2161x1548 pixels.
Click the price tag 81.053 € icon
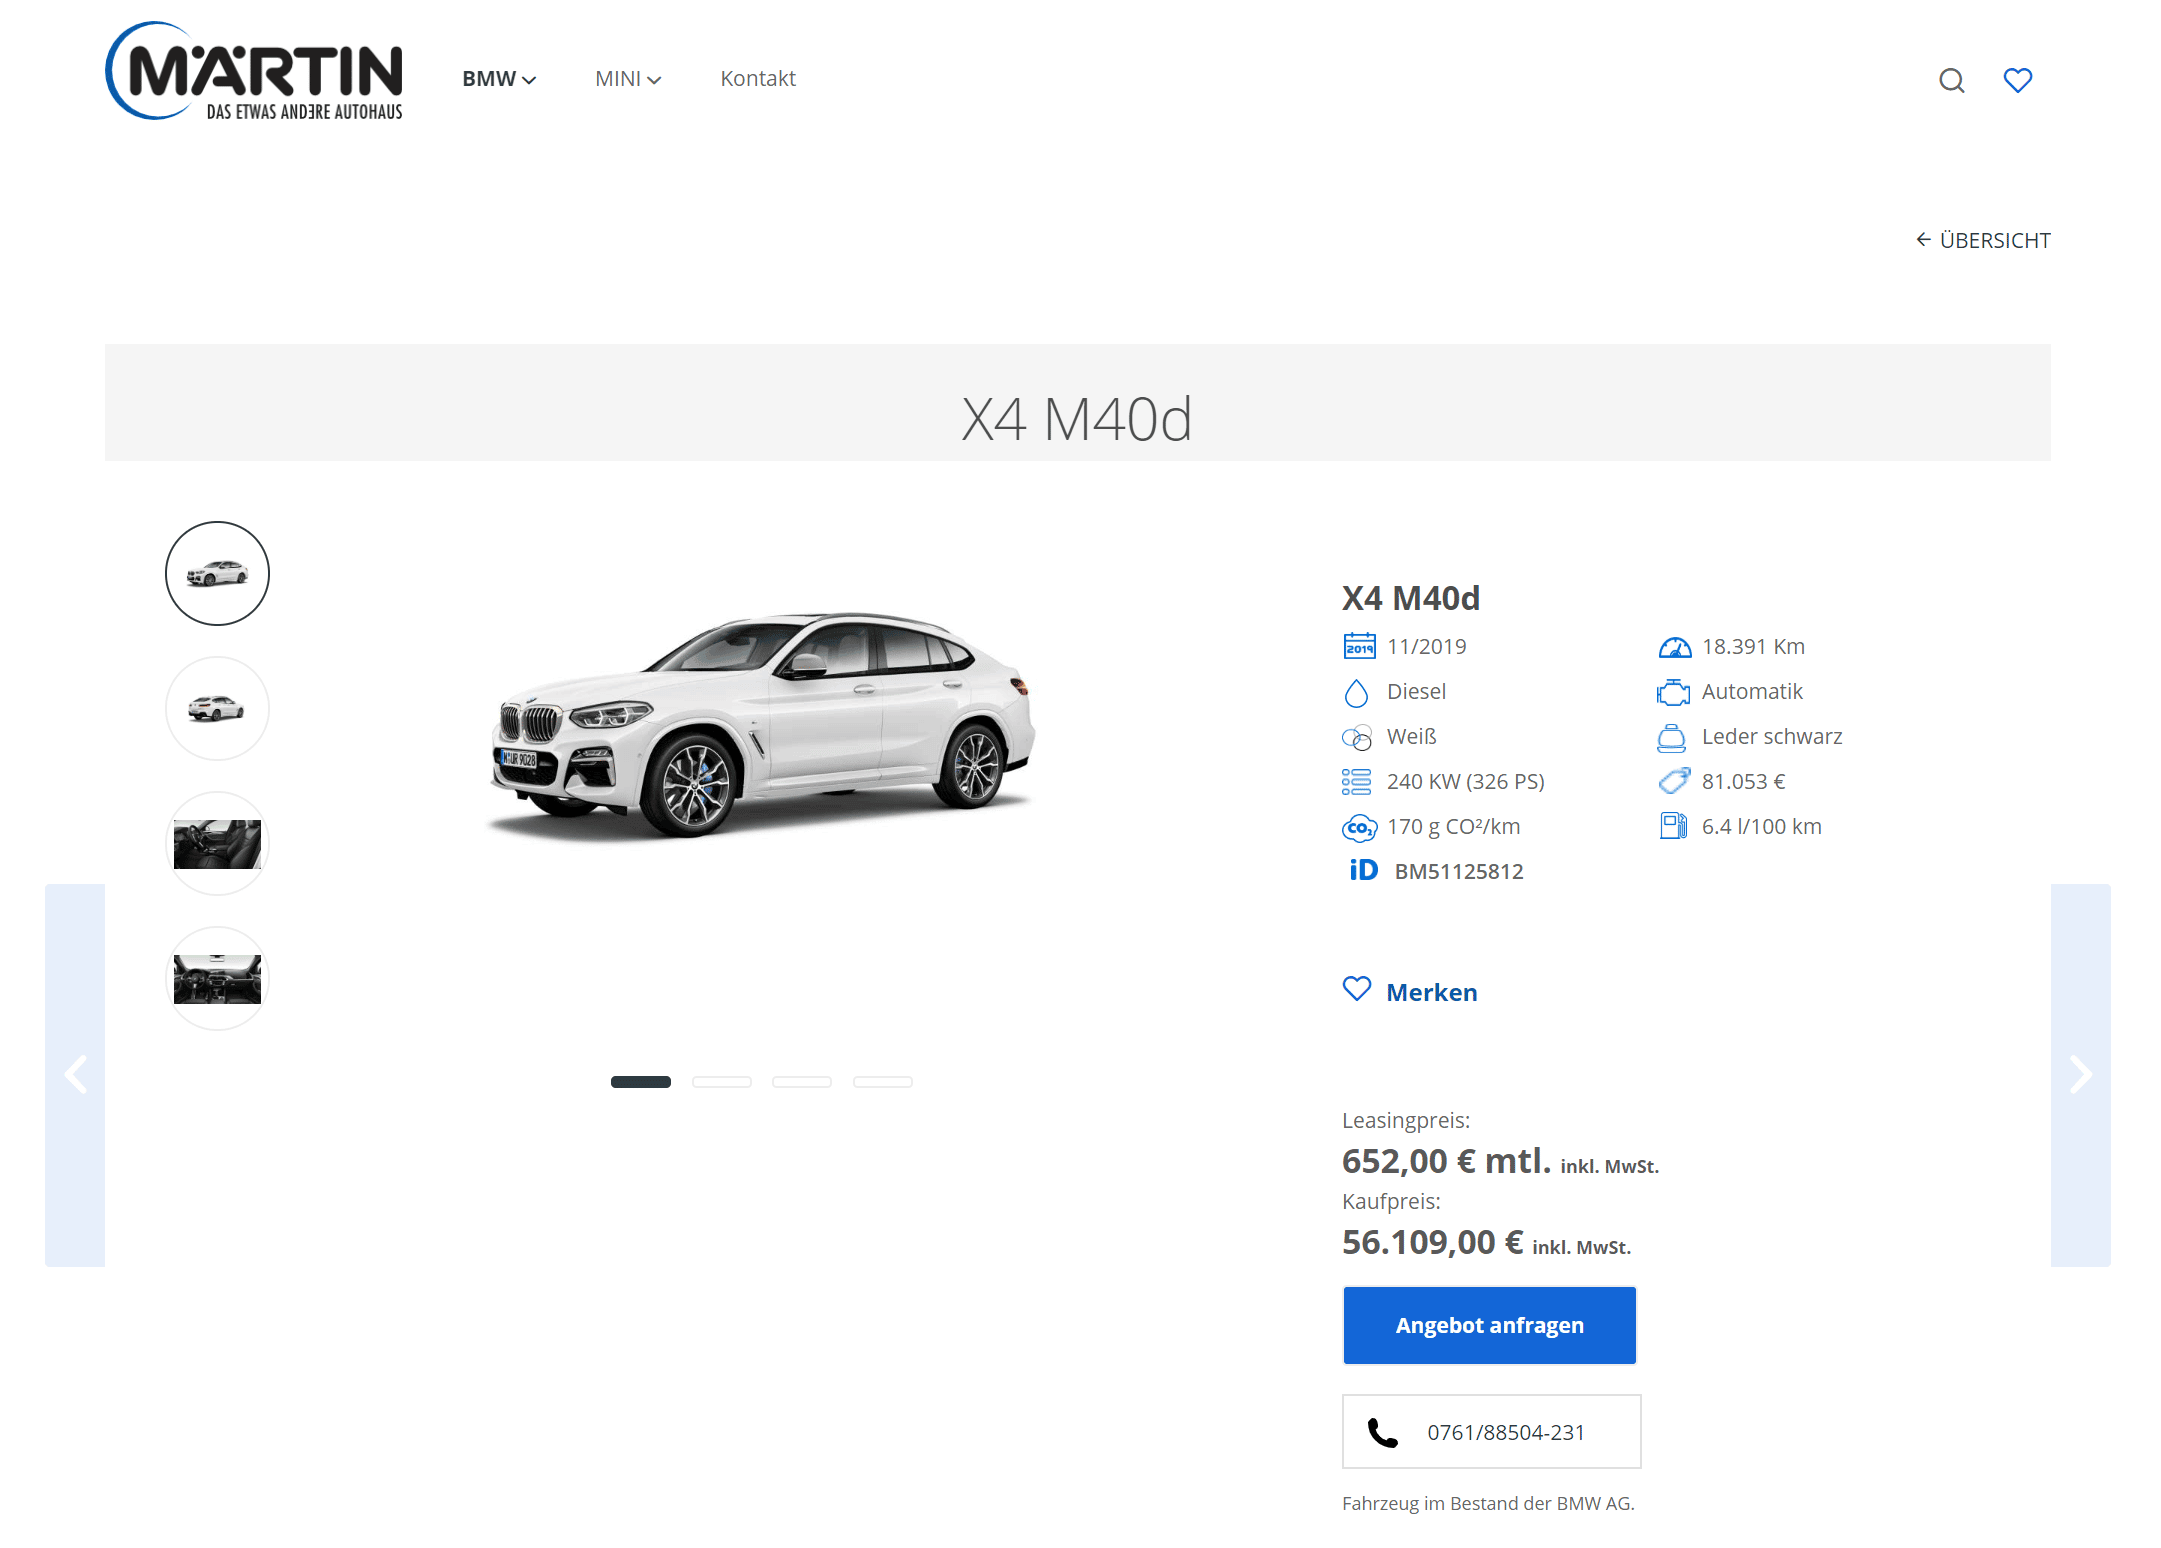(x=1674, y=781)
